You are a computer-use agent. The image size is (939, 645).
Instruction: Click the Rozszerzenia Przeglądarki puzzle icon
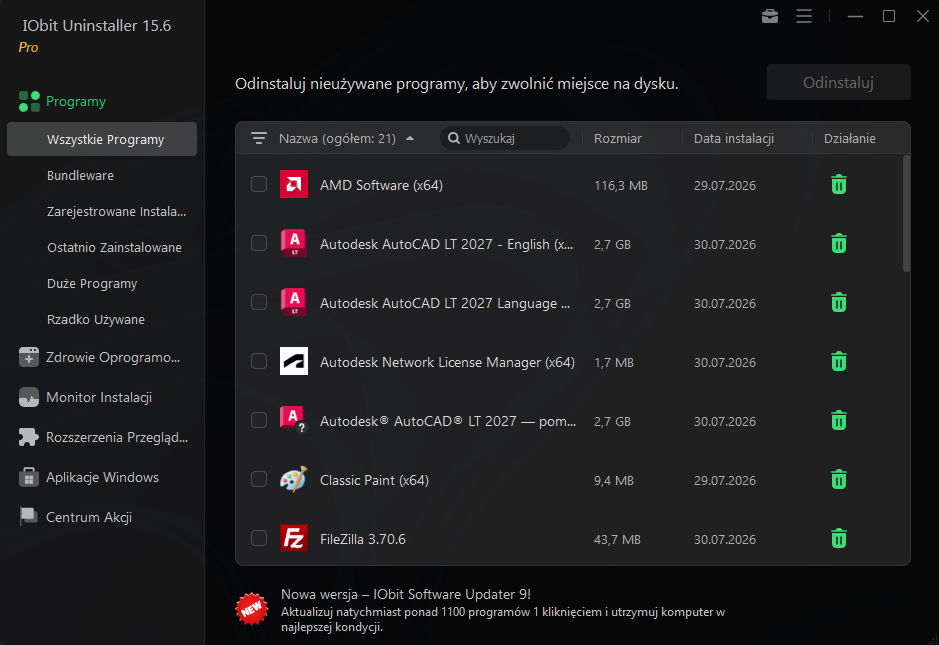tap(29, 437)
